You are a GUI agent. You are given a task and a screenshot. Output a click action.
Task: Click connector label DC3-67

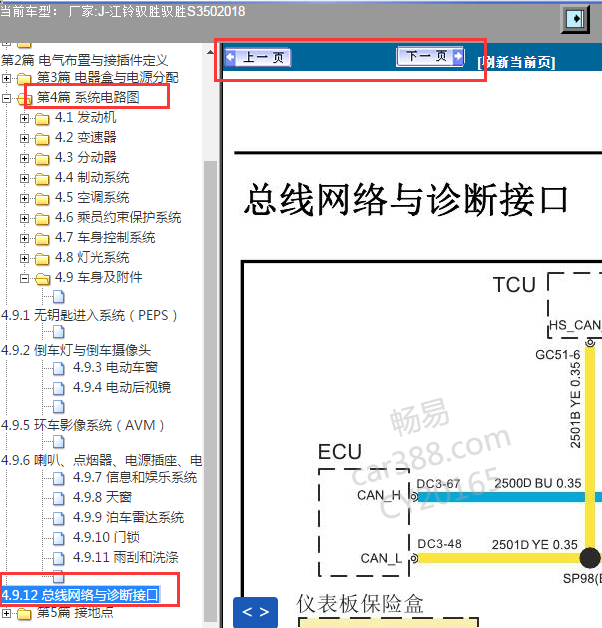pos(438,484)
